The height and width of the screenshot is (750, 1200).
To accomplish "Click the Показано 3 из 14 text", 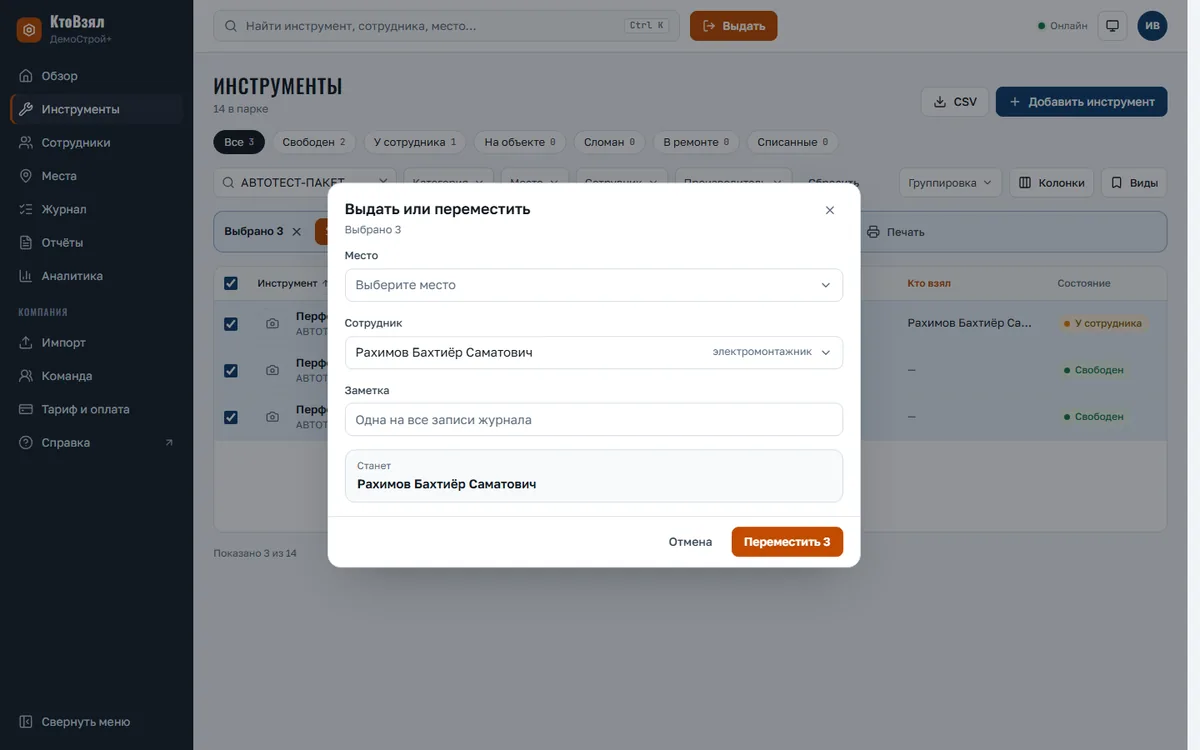I will pyautogui.click(x=255, y=553).
